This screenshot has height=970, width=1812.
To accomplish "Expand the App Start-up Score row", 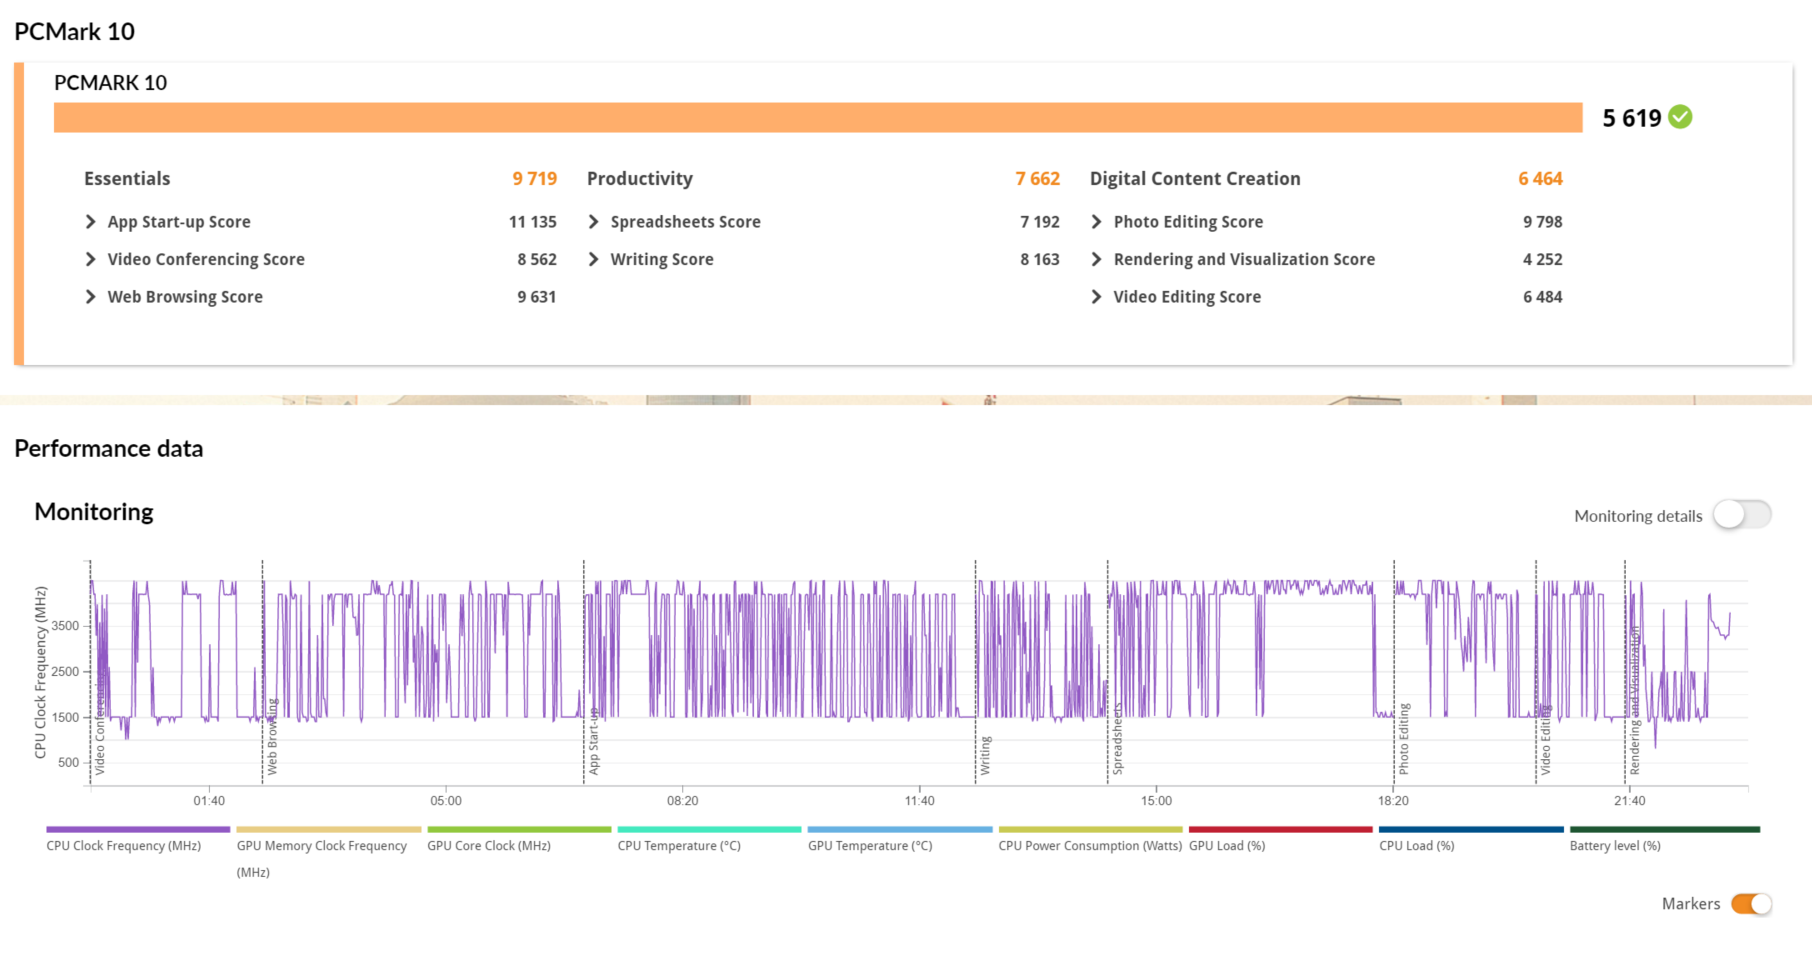I will pyautogui.click(x=91, y=222).
